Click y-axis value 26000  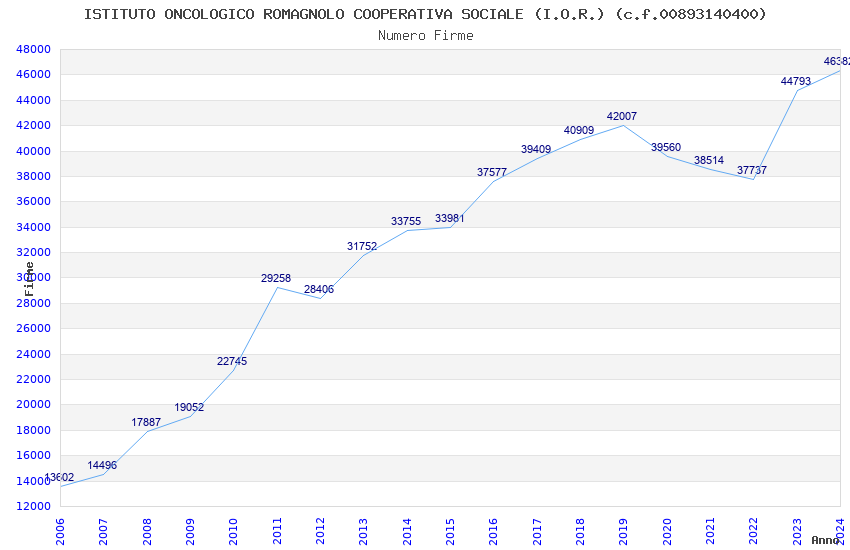pos(34,328)
